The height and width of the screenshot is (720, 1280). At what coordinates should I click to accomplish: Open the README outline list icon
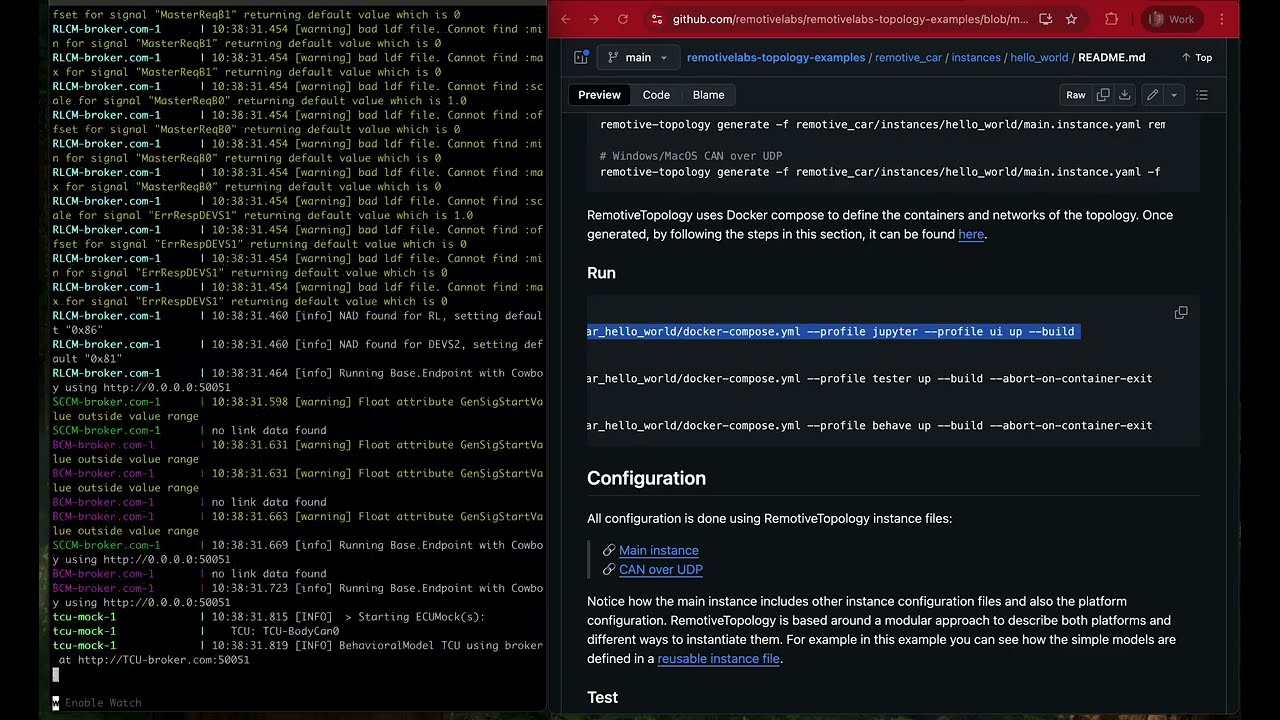coord(1202,95)
